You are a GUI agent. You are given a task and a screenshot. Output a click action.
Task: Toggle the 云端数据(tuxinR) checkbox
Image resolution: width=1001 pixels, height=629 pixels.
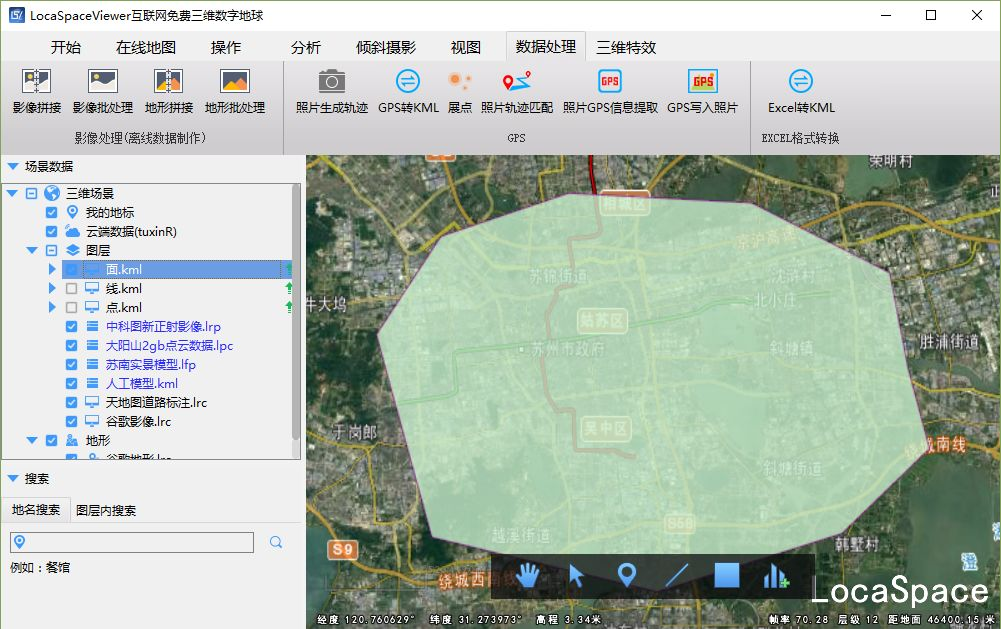(x=52, y=231)
